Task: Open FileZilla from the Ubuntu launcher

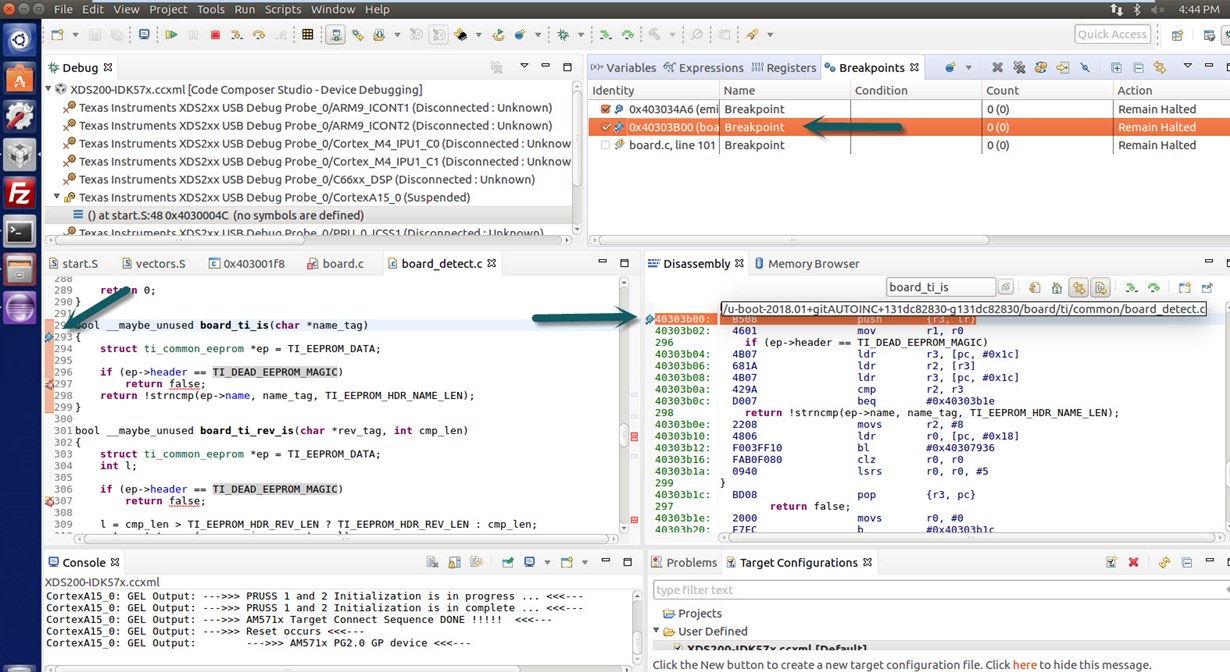Action: pyautogui.click(x=20, y=193)
